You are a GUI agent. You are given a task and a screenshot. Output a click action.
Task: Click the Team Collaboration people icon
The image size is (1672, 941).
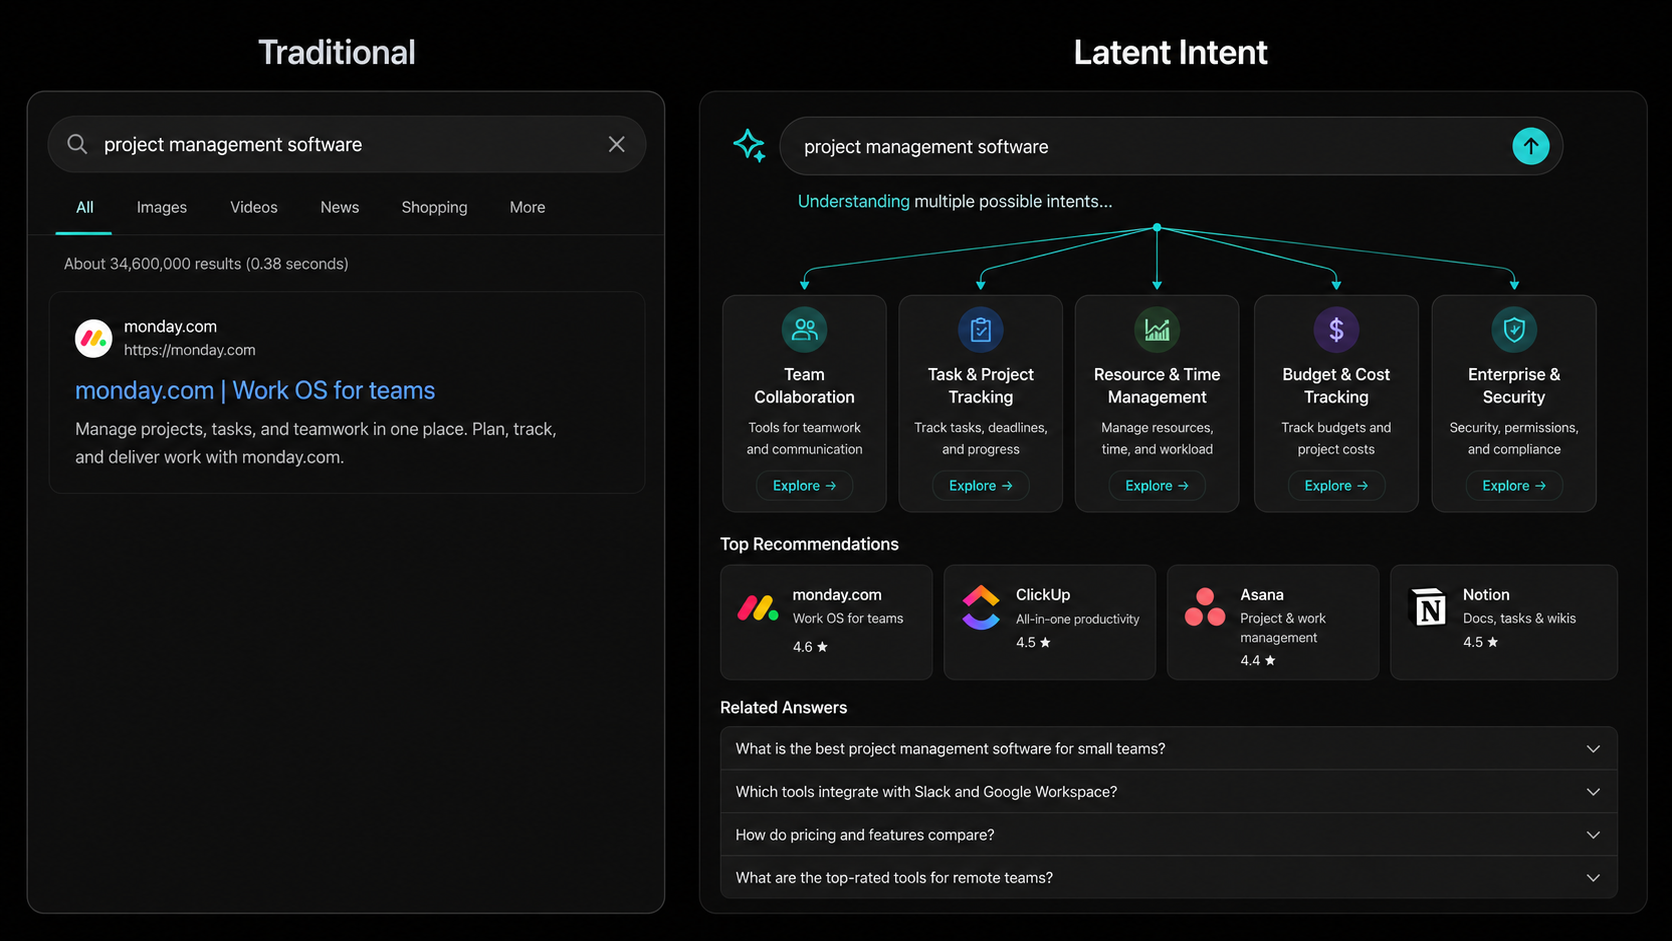coord(804,329)
